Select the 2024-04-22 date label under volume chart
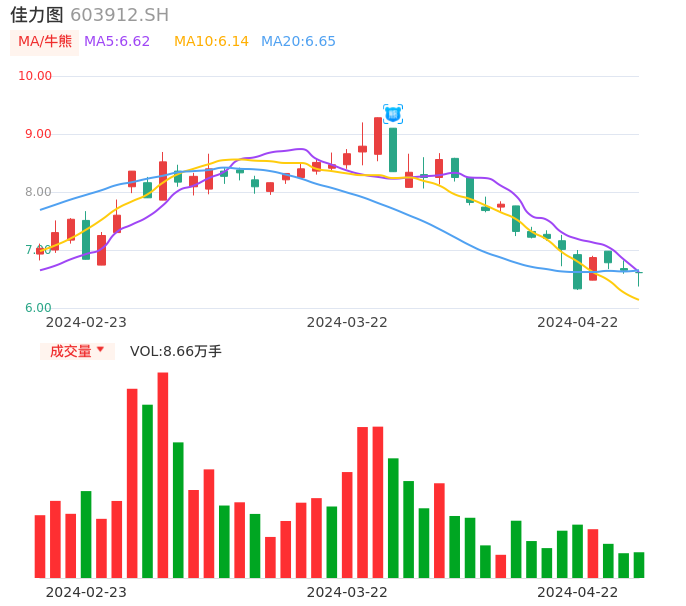 (x=578, y=591)
